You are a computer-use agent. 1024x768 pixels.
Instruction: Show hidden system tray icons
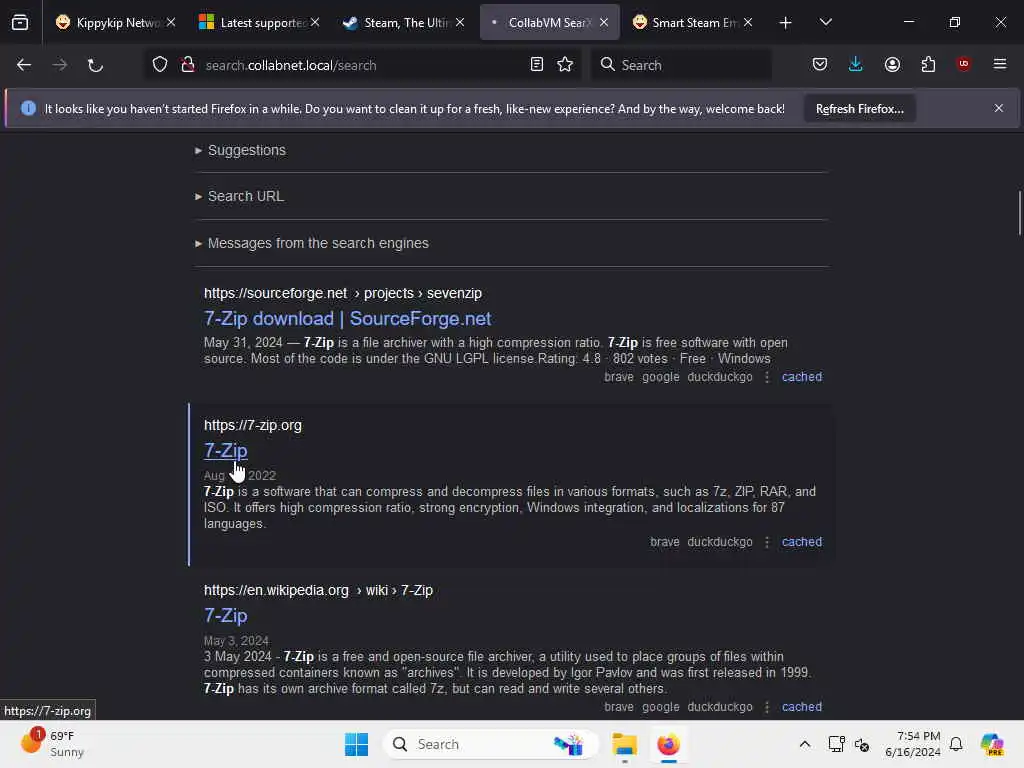click(x=805, y=744)
